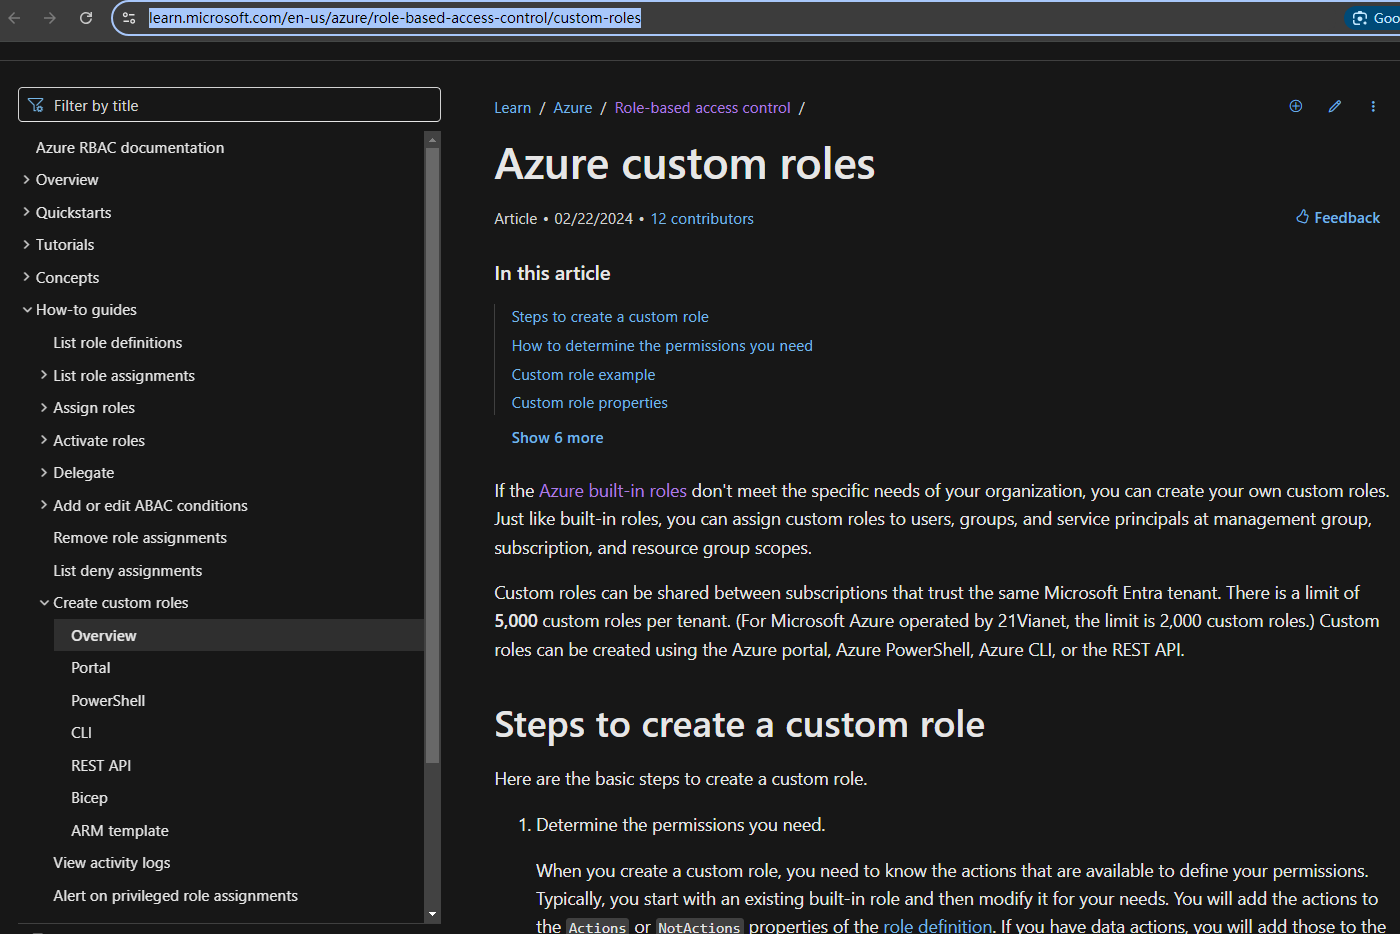Screen dimensions: 1400x934
Task: Click the URL in the address bar
Action: pos(395,18)
